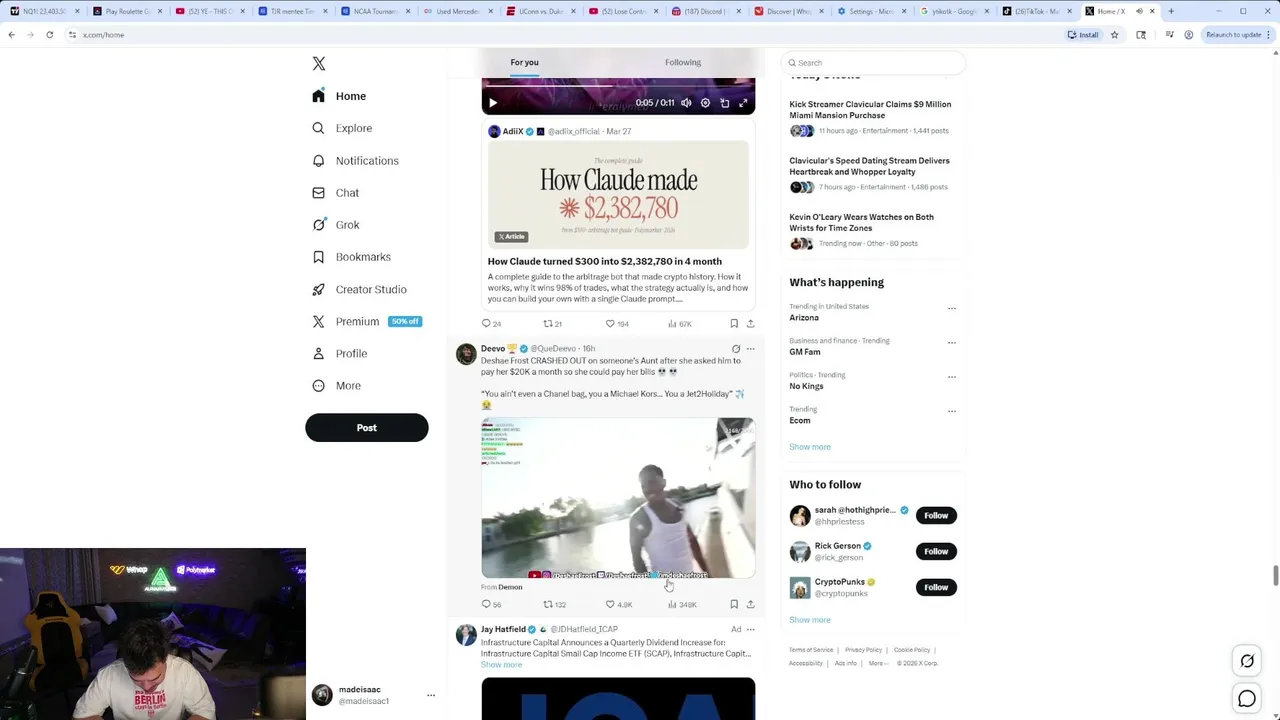The image size is (1280, 720).
Task: Mute the feed video volume
Action: point(686,102)
